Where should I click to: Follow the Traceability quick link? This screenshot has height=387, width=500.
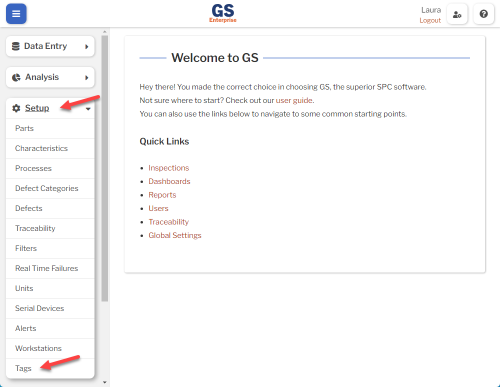click(169, 222)
